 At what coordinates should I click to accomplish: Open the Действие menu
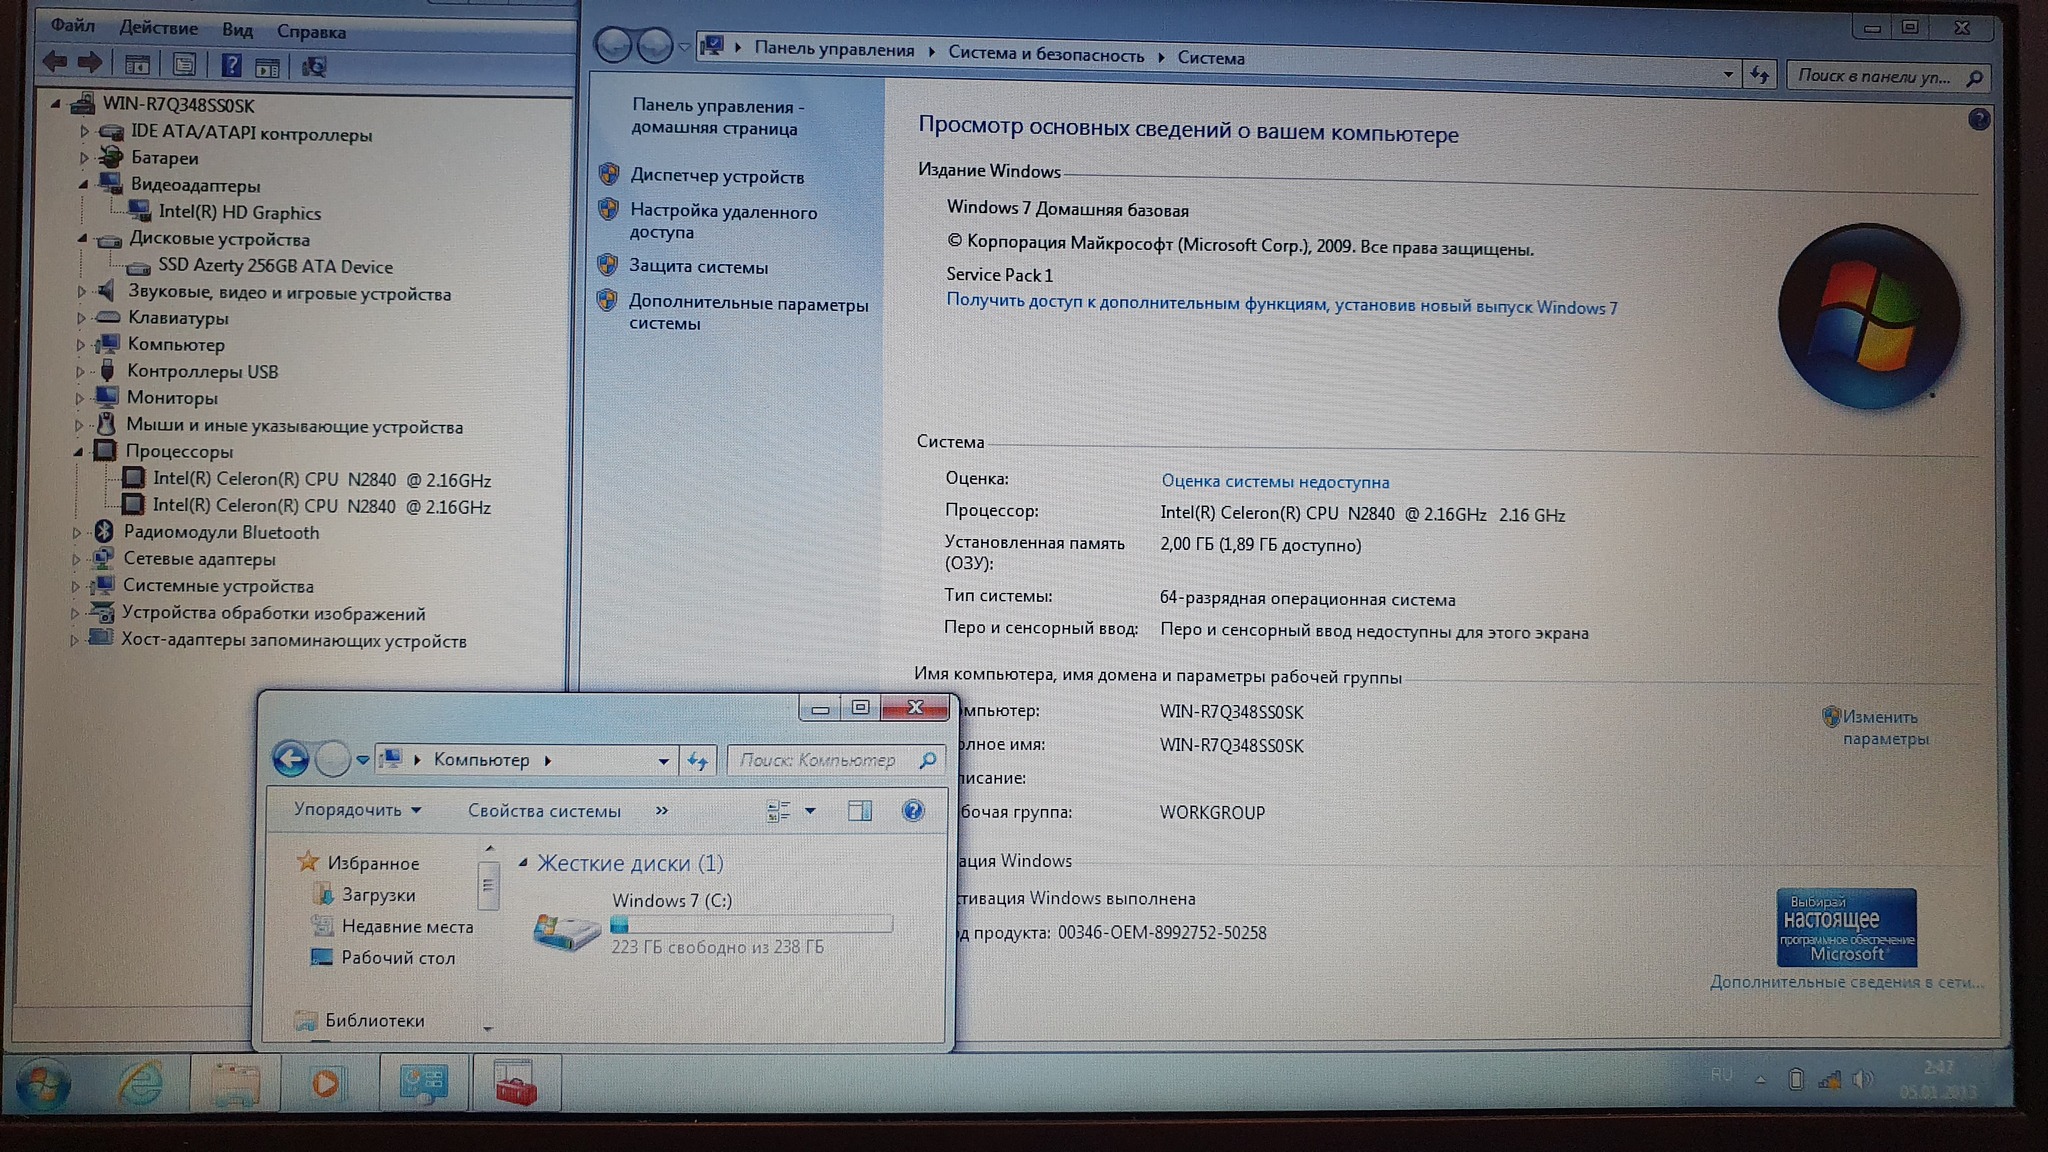pos(158,28)
